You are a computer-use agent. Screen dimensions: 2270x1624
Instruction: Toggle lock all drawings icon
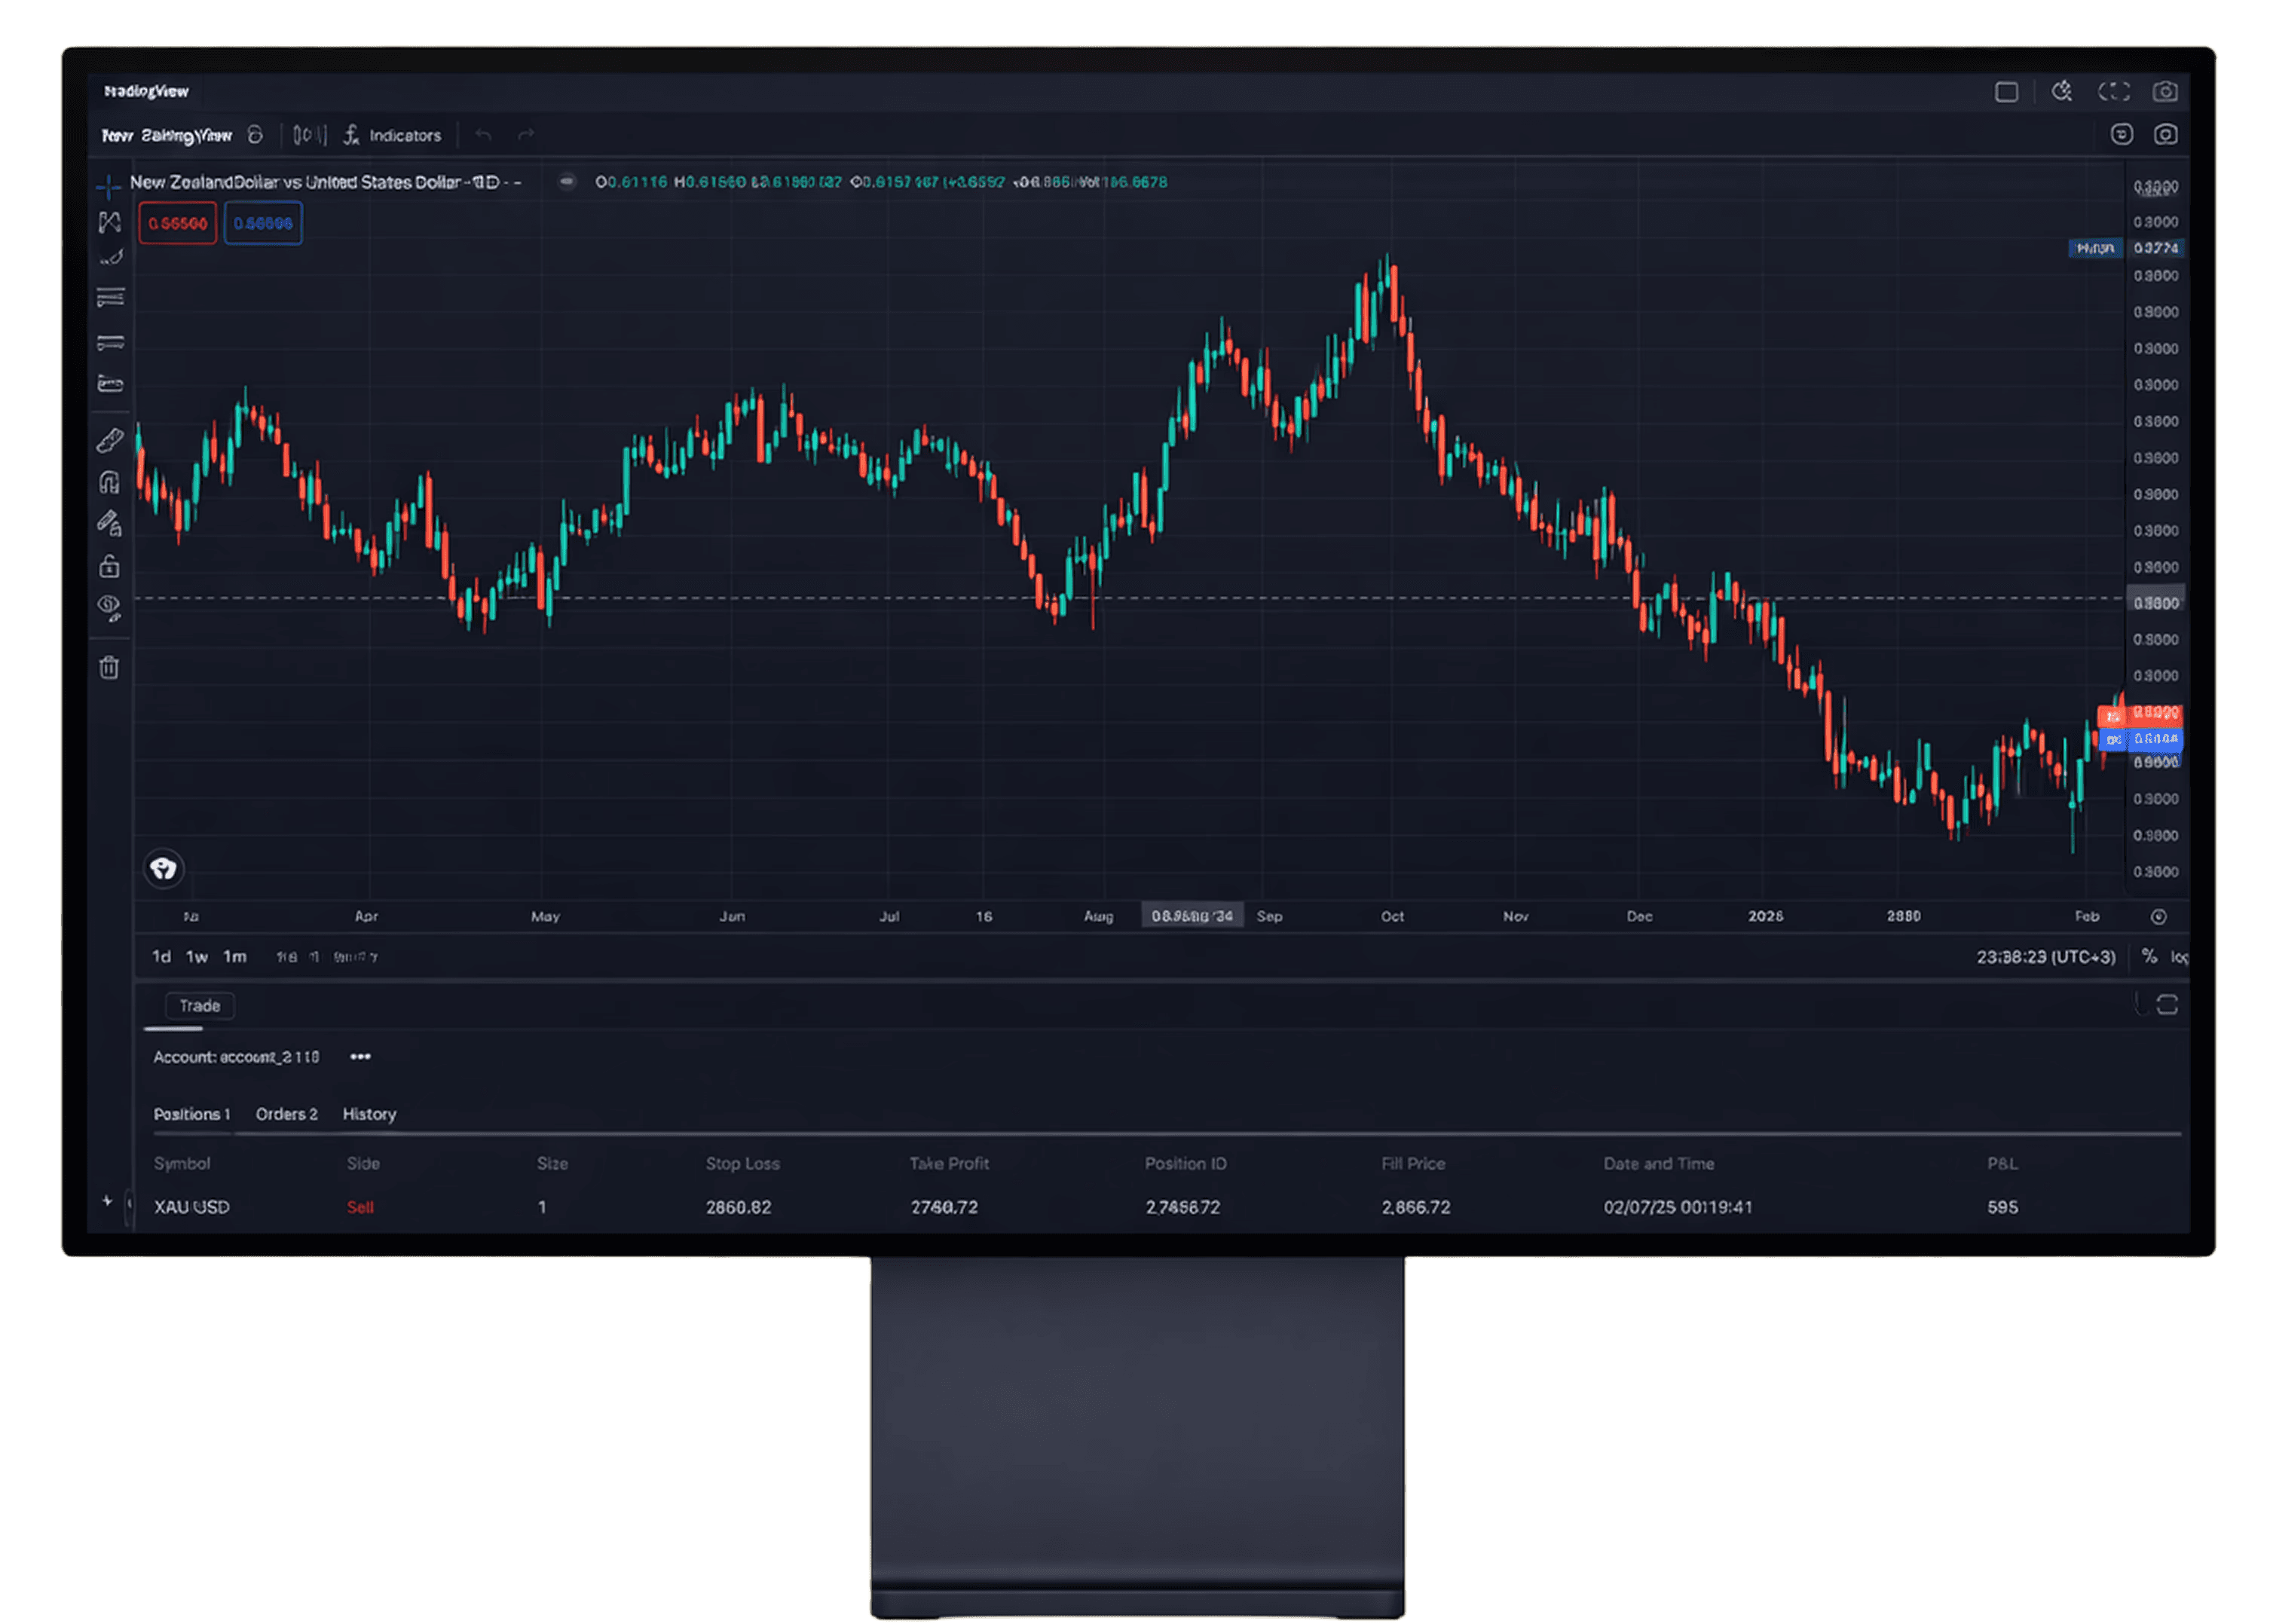click(109, 567)
